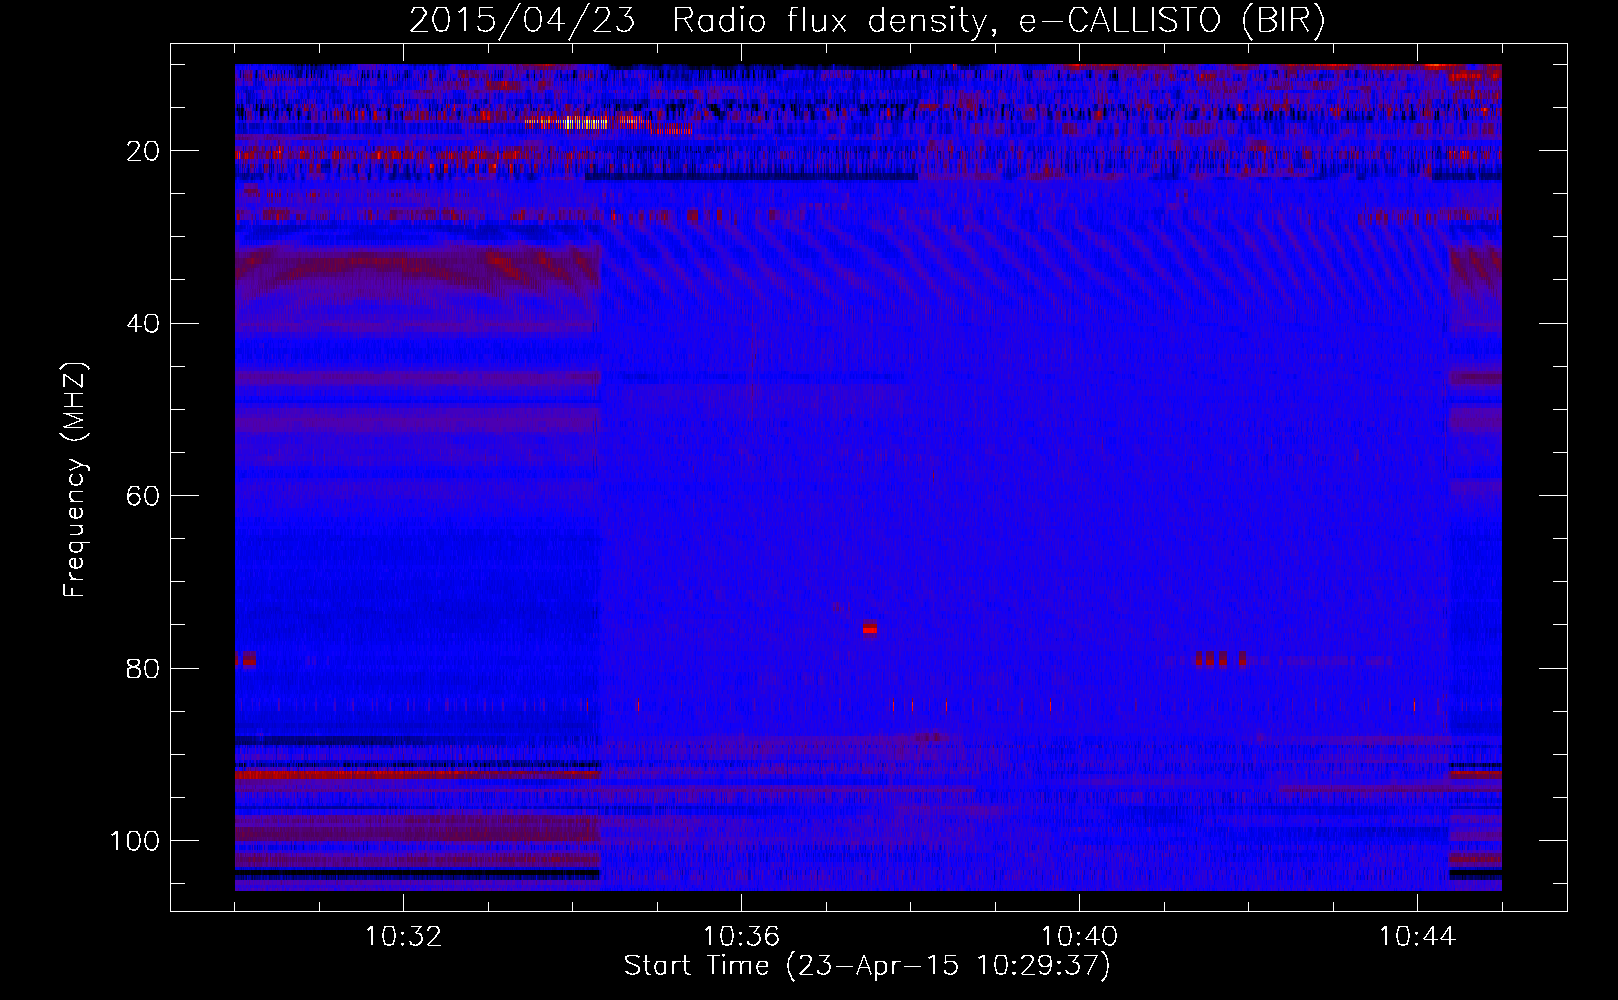The image size is (1618, 1000).
Task: Click the plot title "Radio flux density, e-CALLISTO (BIR)"
Action: click(998, 21)
